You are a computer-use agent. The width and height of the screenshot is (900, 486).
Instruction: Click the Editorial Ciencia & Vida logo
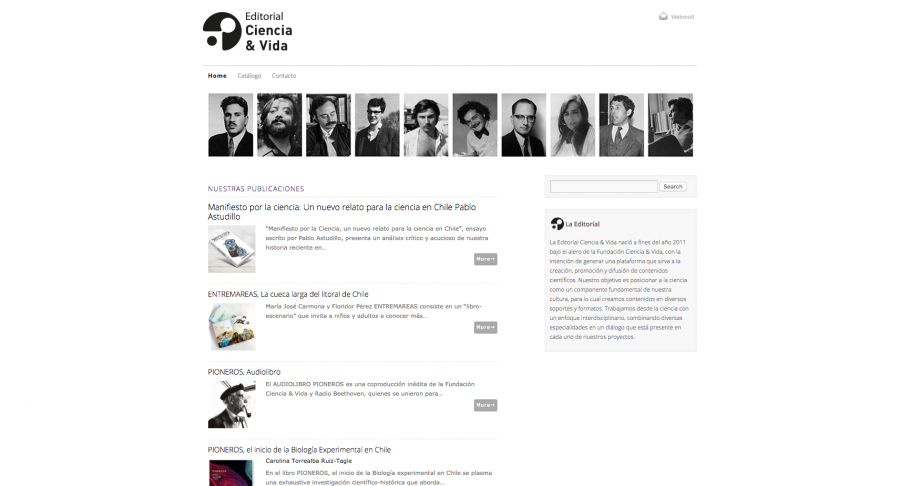click(247, 32)
